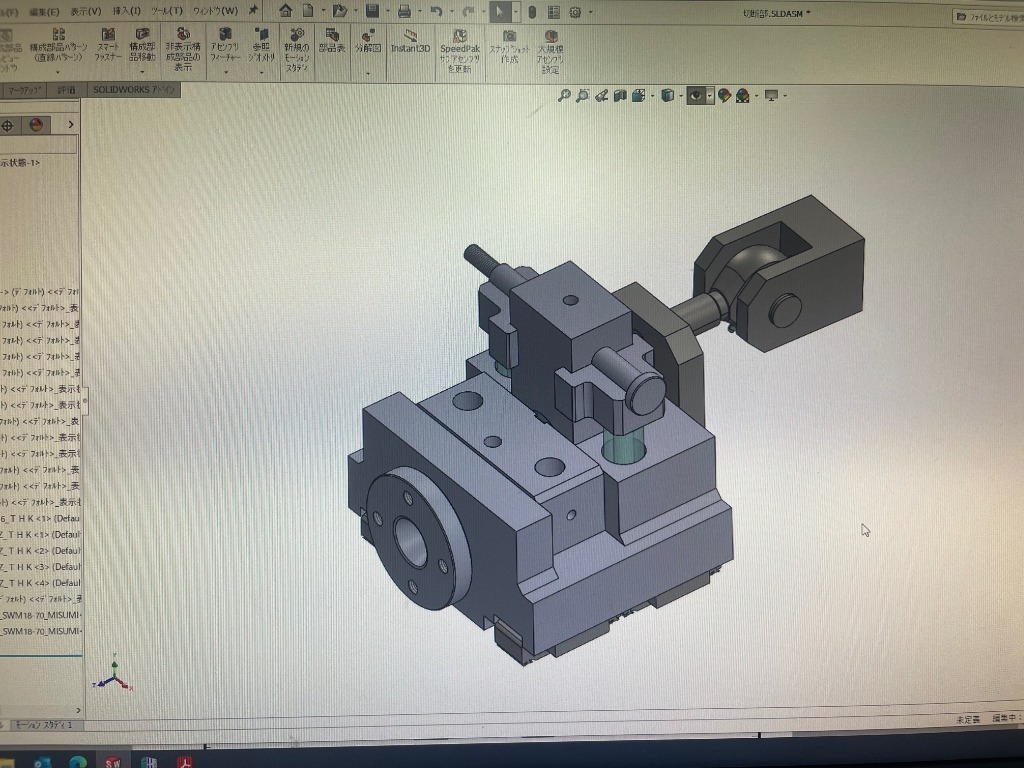
Task: Open the exploded view (分解図) dropdown arrow
Action: [x=368, y=71]
